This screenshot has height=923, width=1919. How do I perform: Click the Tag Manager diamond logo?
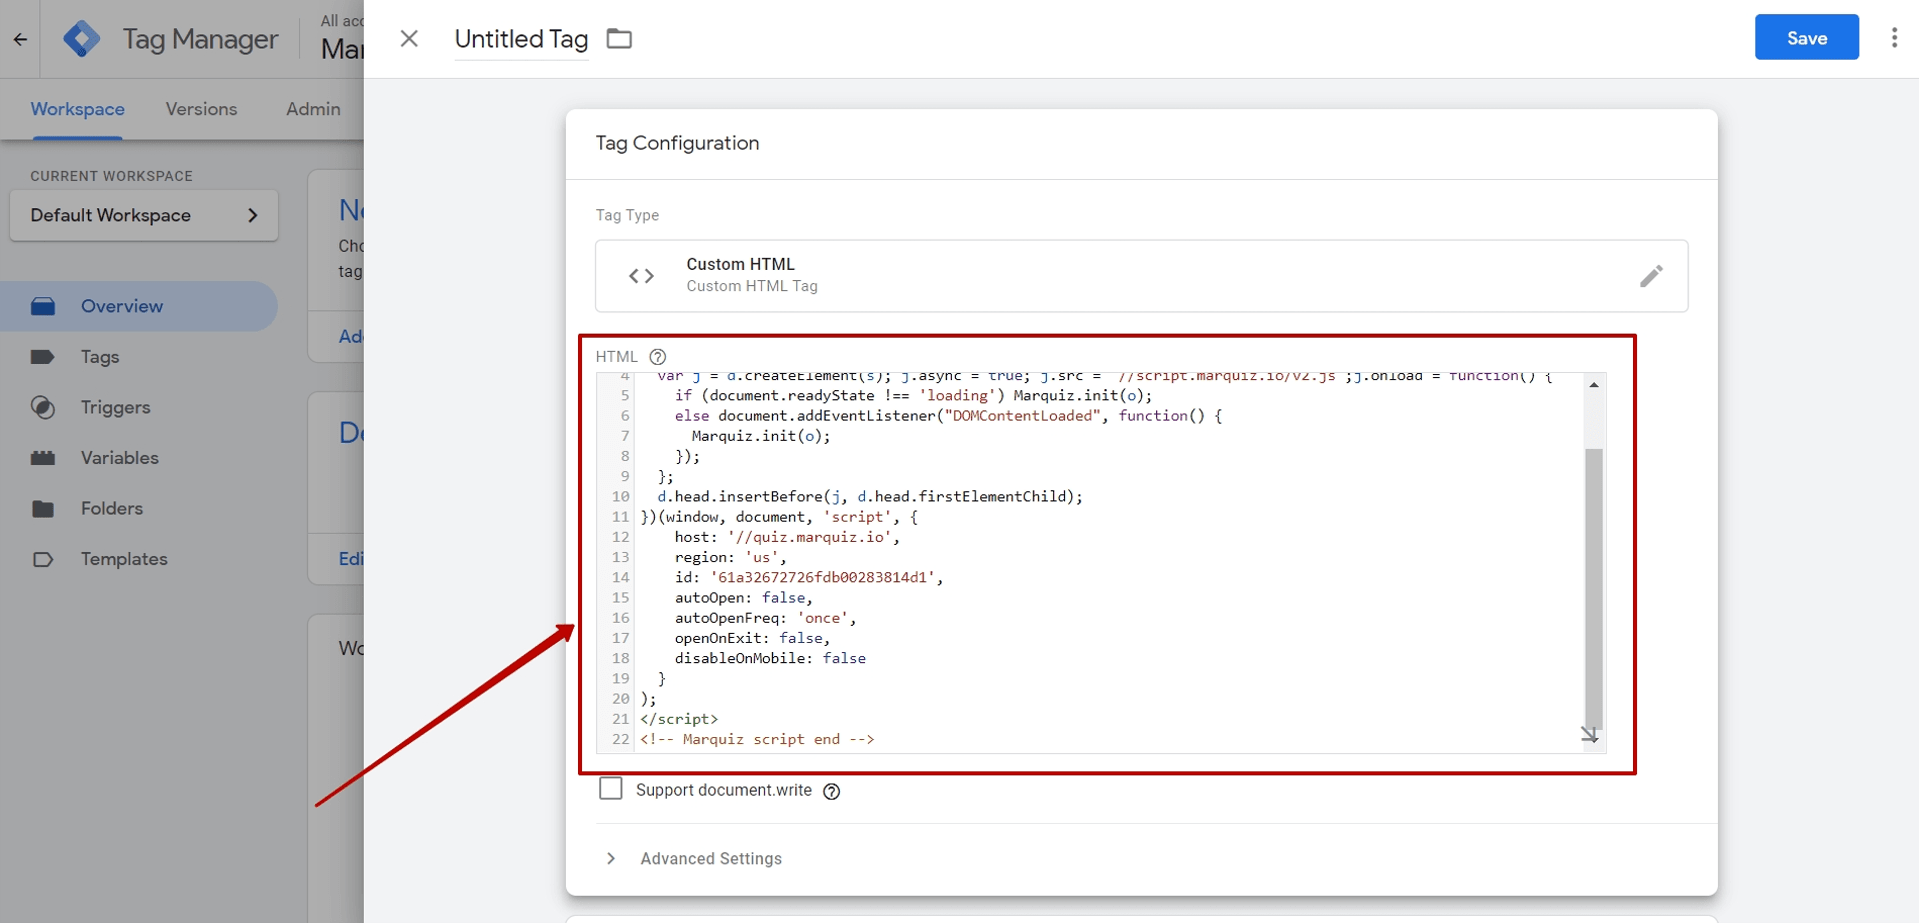tap(81, 39)
